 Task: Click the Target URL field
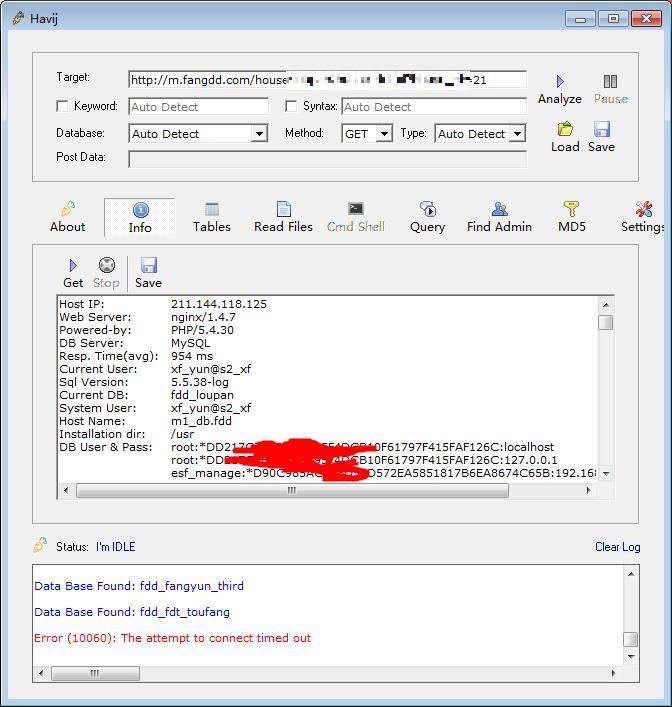(x=327, y=80)
